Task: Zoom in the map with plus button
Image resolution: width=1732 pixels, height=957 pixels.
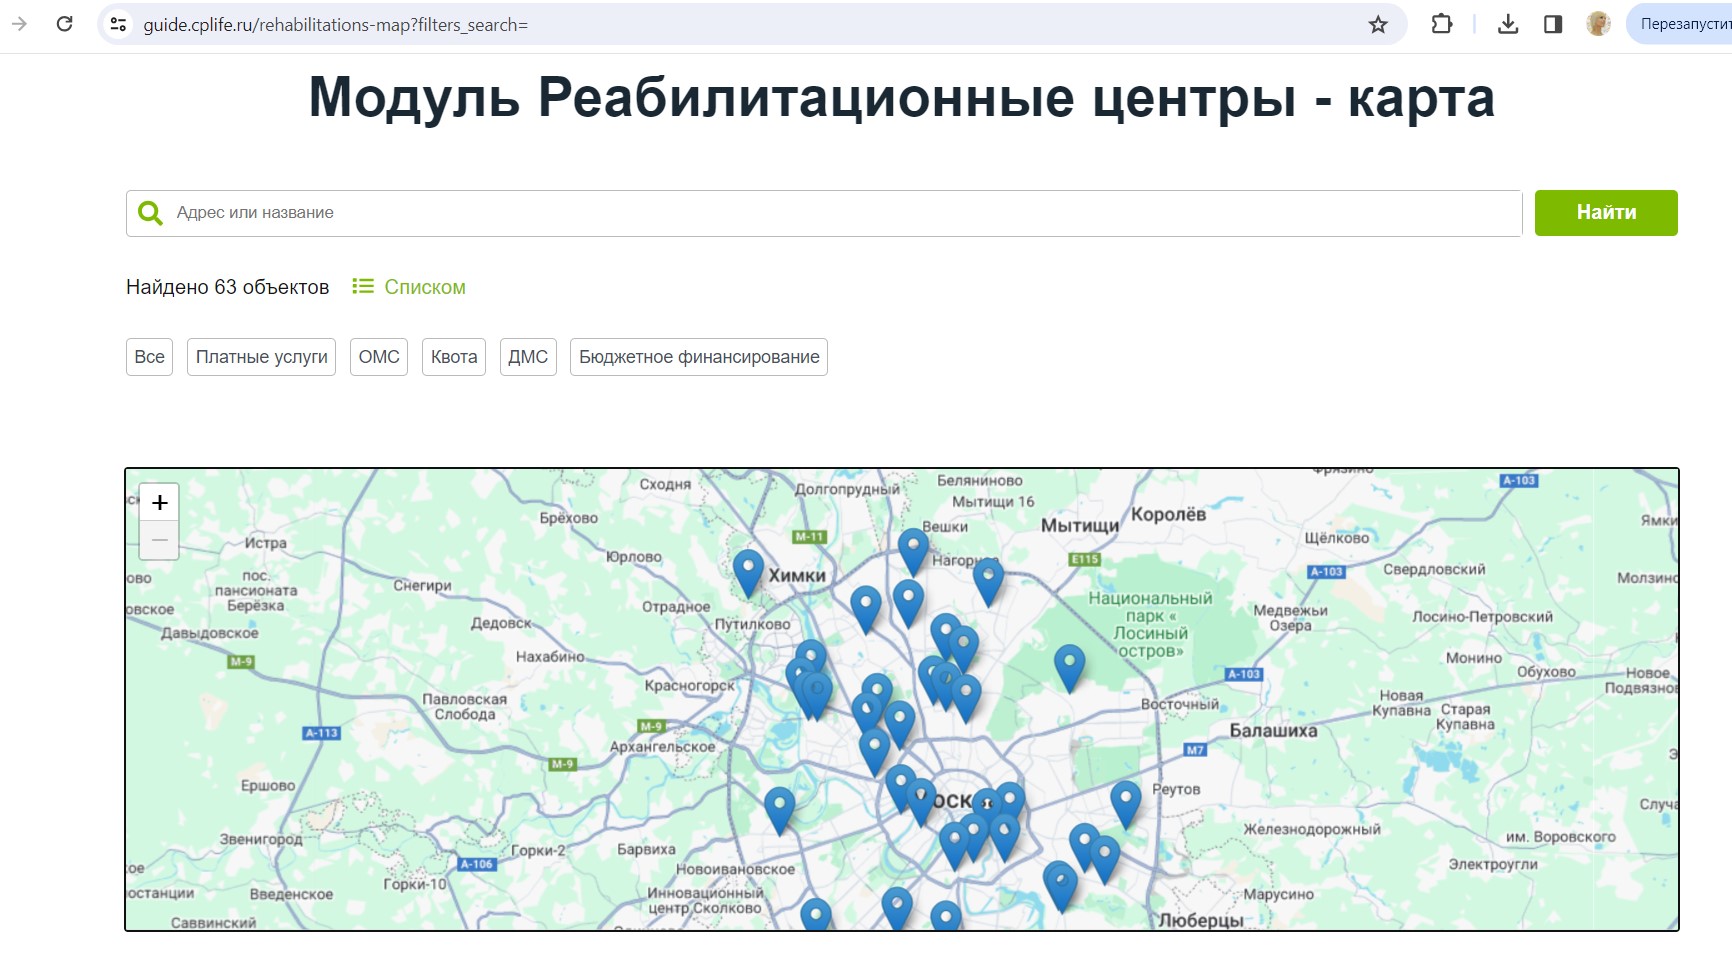Action: [x=160, y=502]
